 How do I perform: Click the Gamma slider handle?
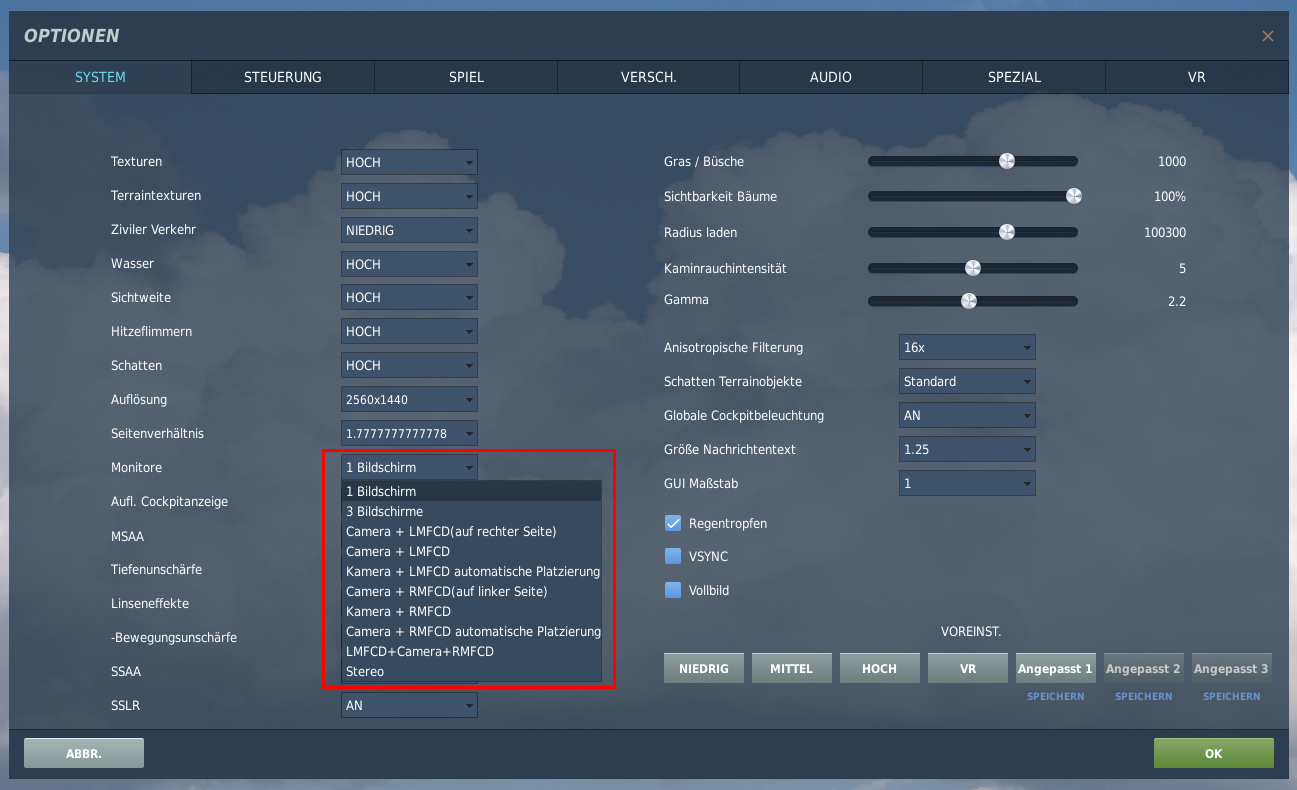click(968, 300)
